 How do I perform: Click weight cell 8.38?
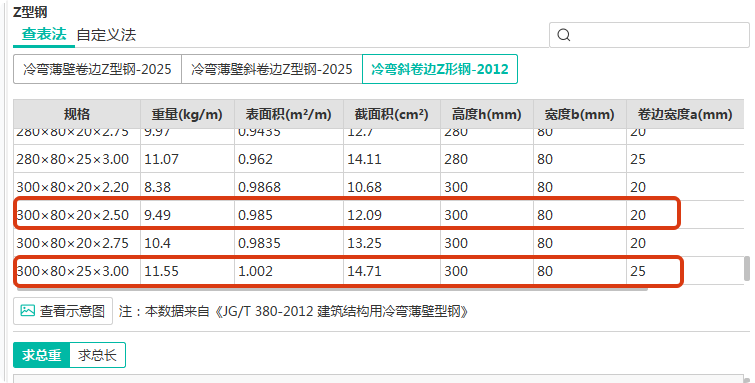click(187, 187)
